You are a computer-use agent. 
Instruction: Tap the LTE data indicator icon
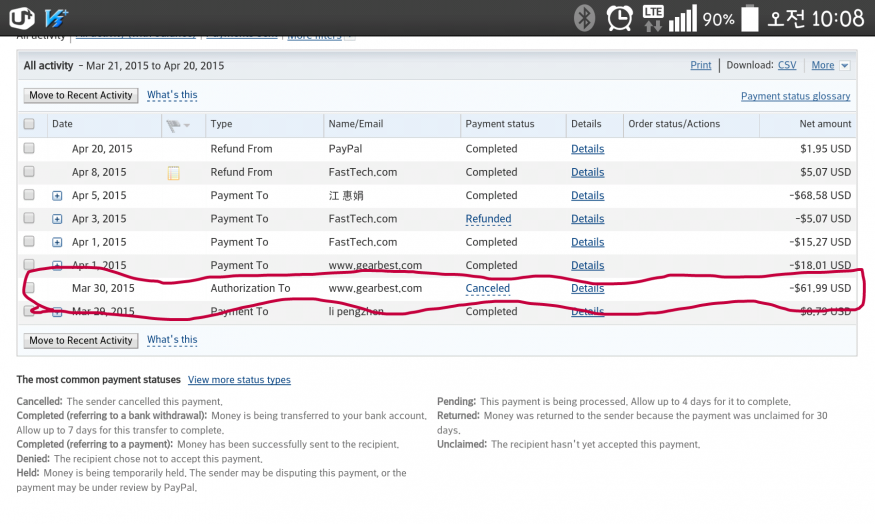click(x=652, y=18)
